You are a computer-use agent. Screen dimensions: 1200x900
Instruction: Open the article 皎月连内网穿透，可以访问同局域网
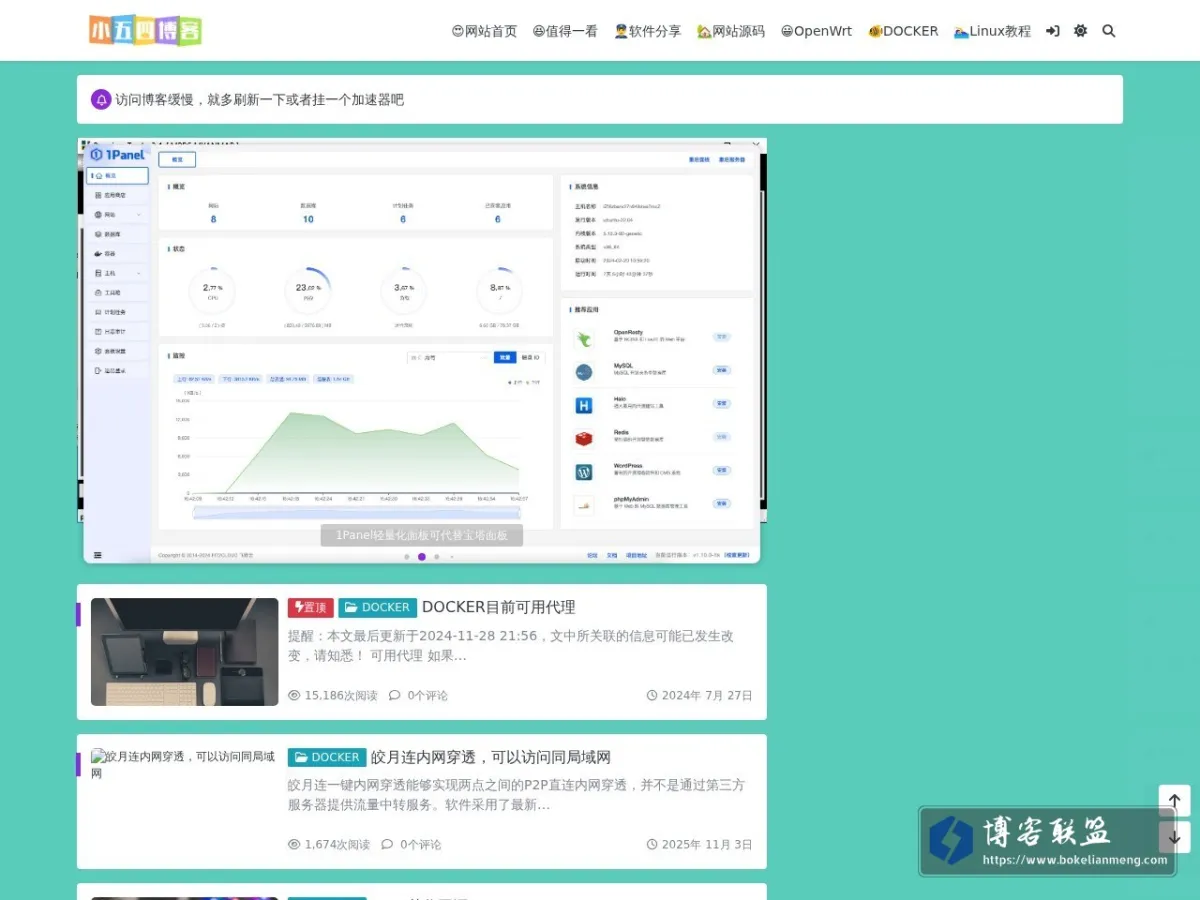[491, 757]
